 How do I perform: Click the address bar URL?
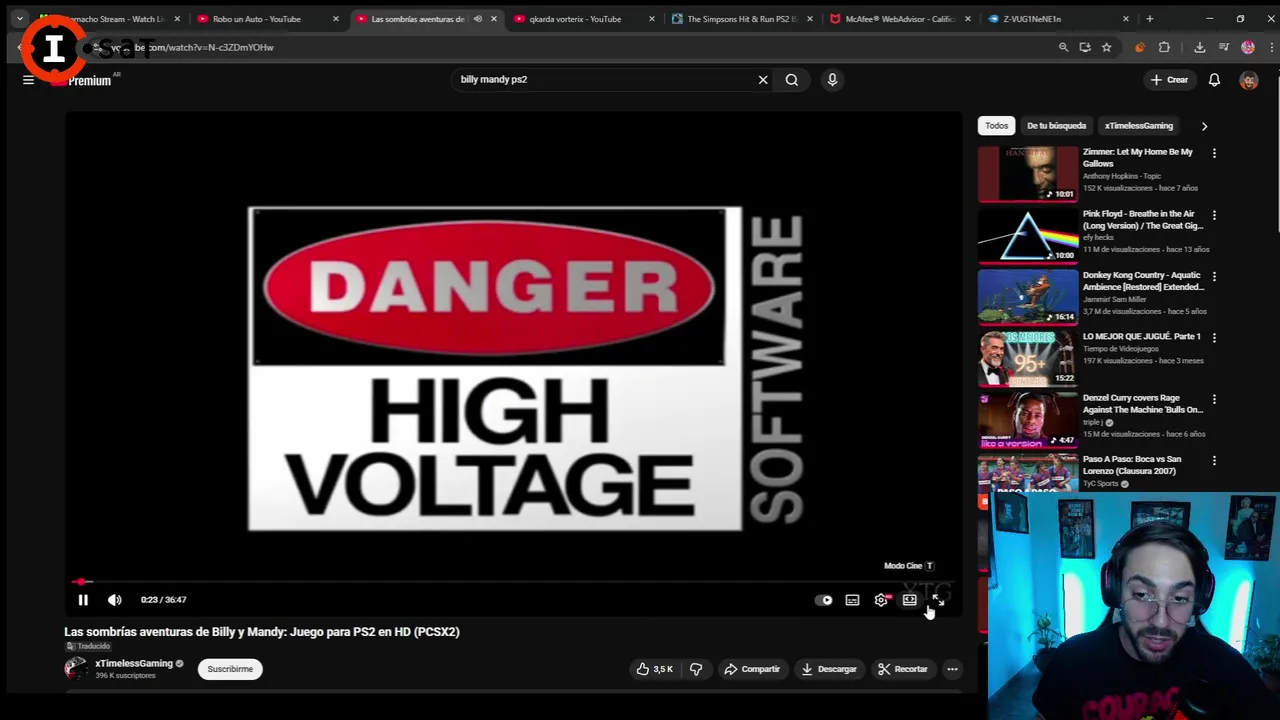(193, 47)
